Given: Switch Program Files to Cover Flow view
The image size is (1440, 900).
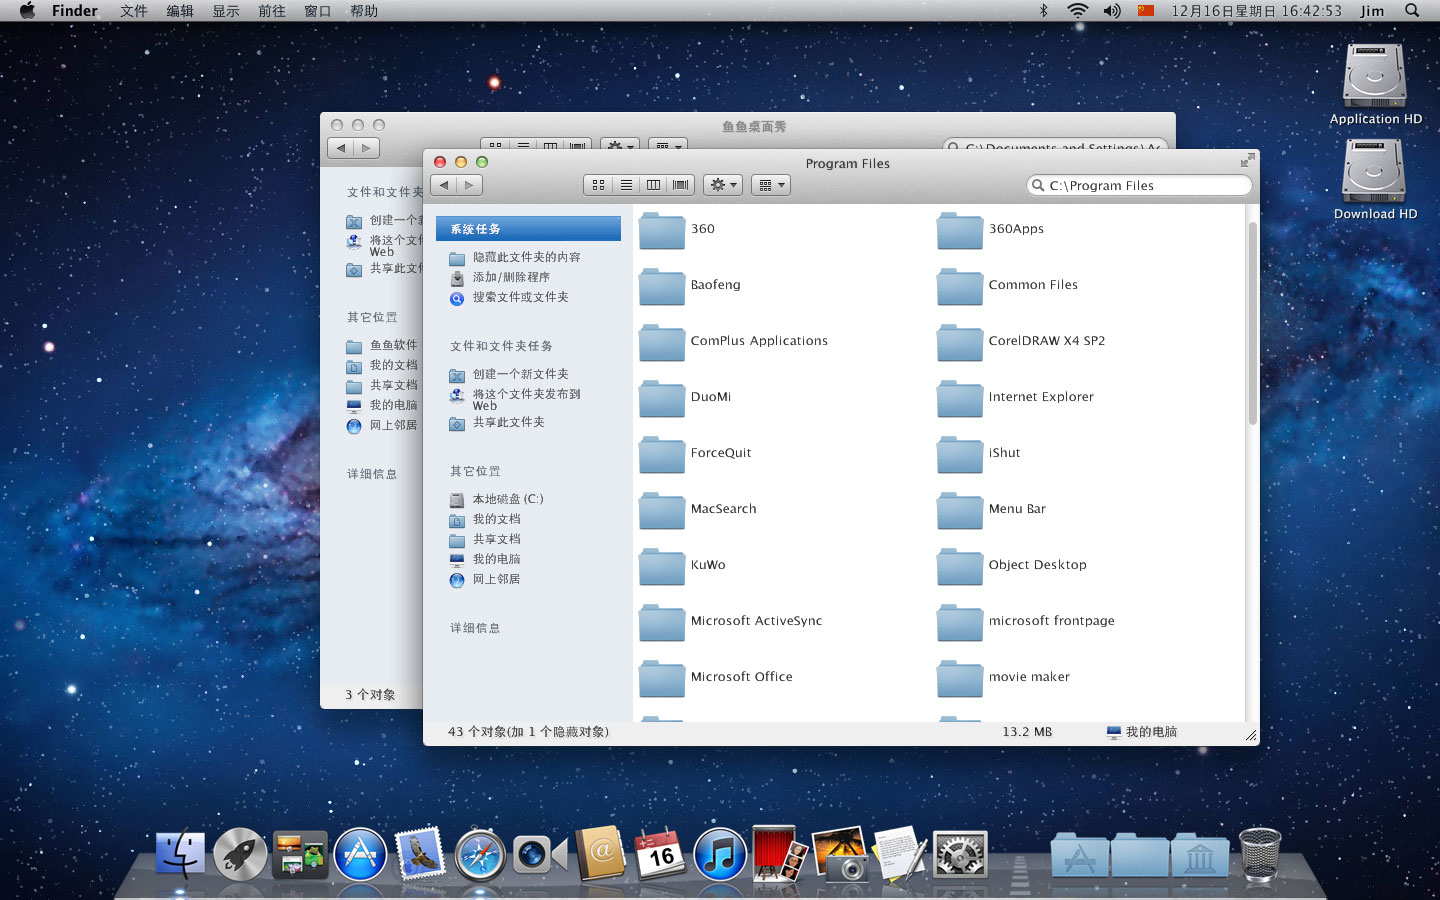Looking at the screenshot, I should click(x=681, y=185).
